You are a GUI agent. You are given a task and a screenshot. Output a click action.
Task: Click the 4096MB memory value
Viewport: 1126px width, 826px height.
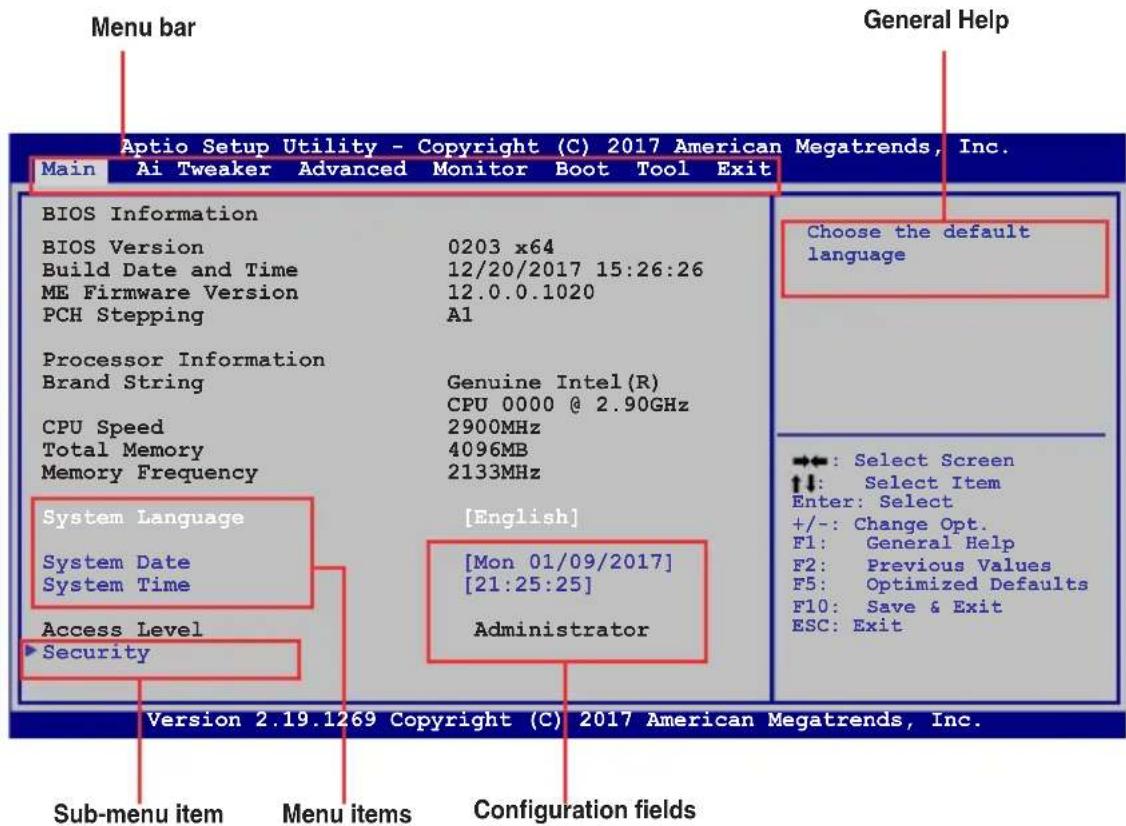pos(487,450)
